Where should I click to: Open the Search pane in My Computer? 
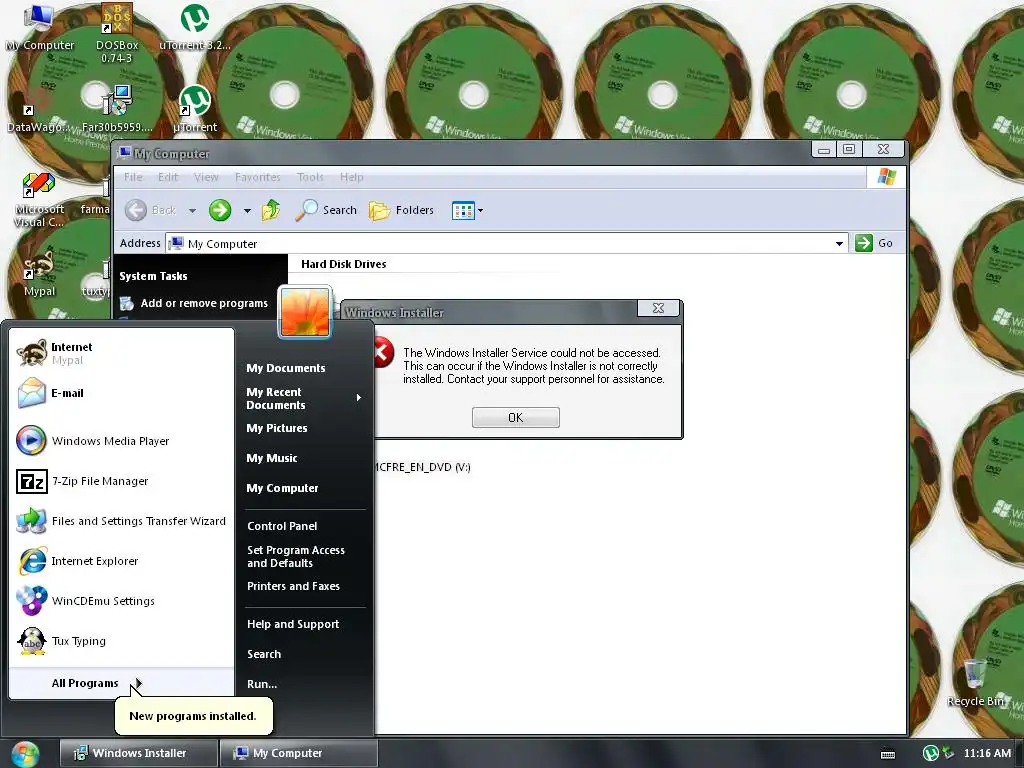pyautogui.click(x=326, y=210)
